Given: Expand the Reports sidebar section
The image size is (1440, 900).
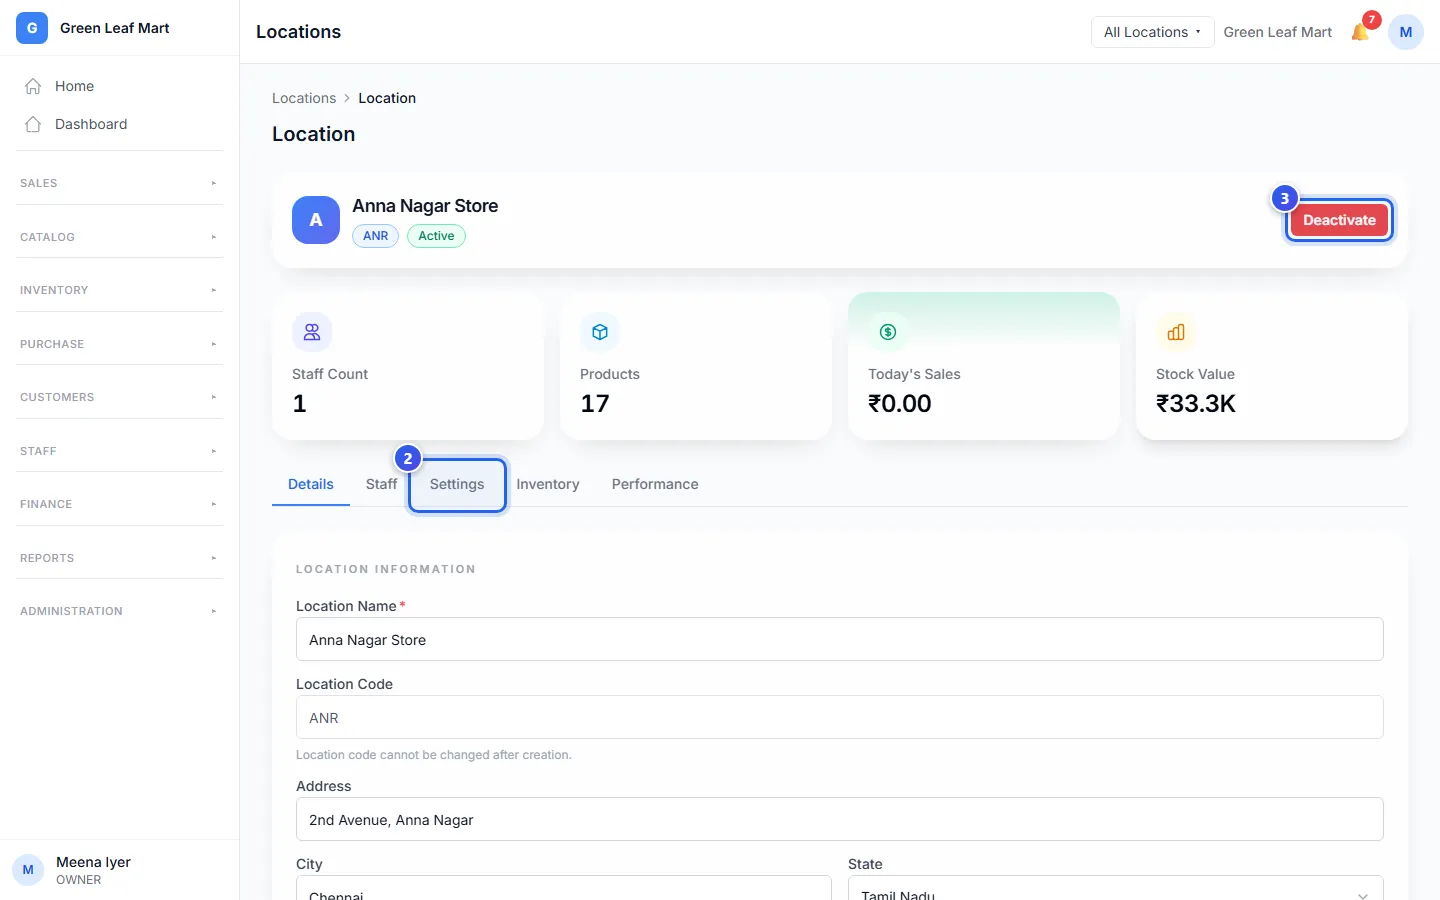Looking at the screenshot, I should [x=120, y=558].
